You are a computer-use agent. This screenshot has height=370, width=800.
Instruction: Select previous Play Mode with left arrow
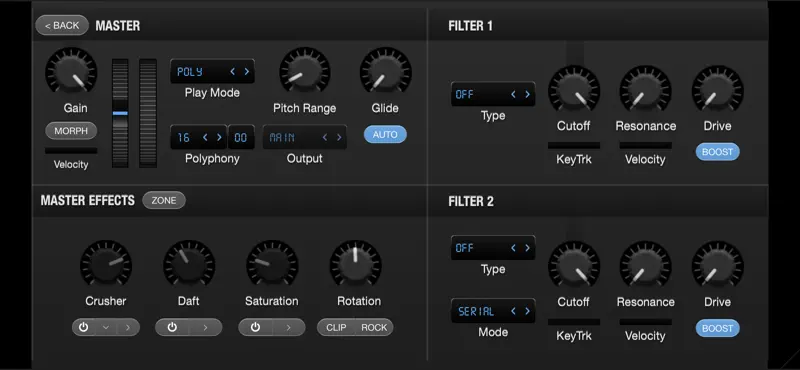pyautogui.click(x=233, y=71)
